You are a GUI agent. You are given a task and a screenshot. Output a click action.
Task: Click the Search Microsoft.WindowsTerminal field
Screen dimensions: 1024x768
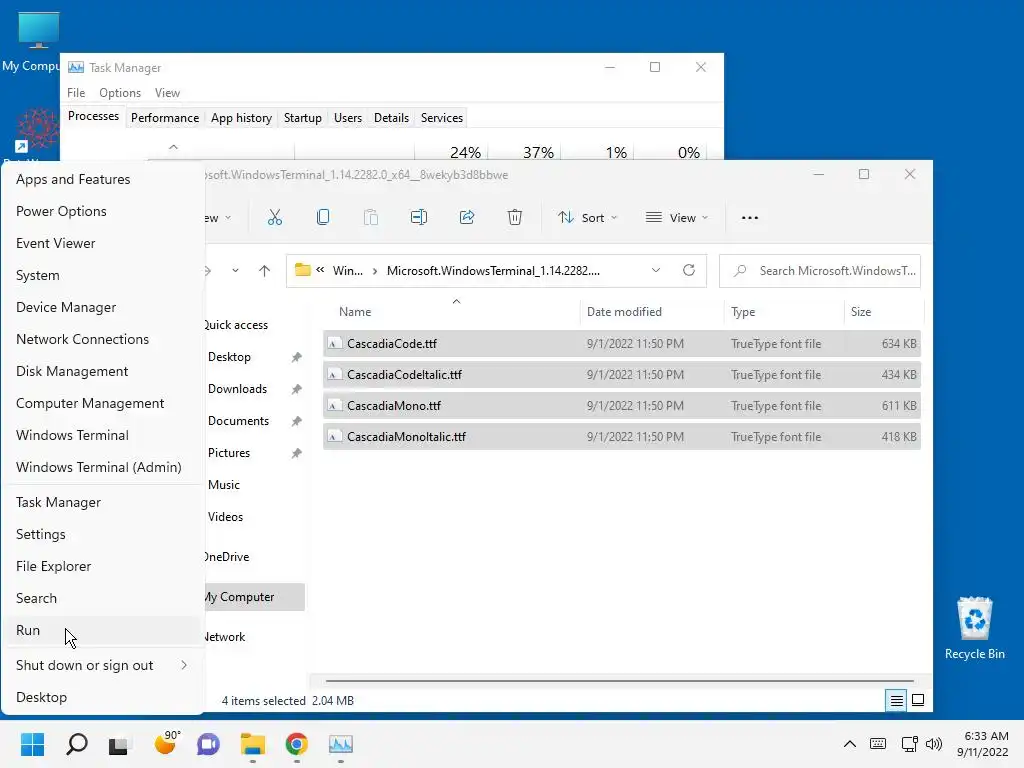(x=820, y=270)
